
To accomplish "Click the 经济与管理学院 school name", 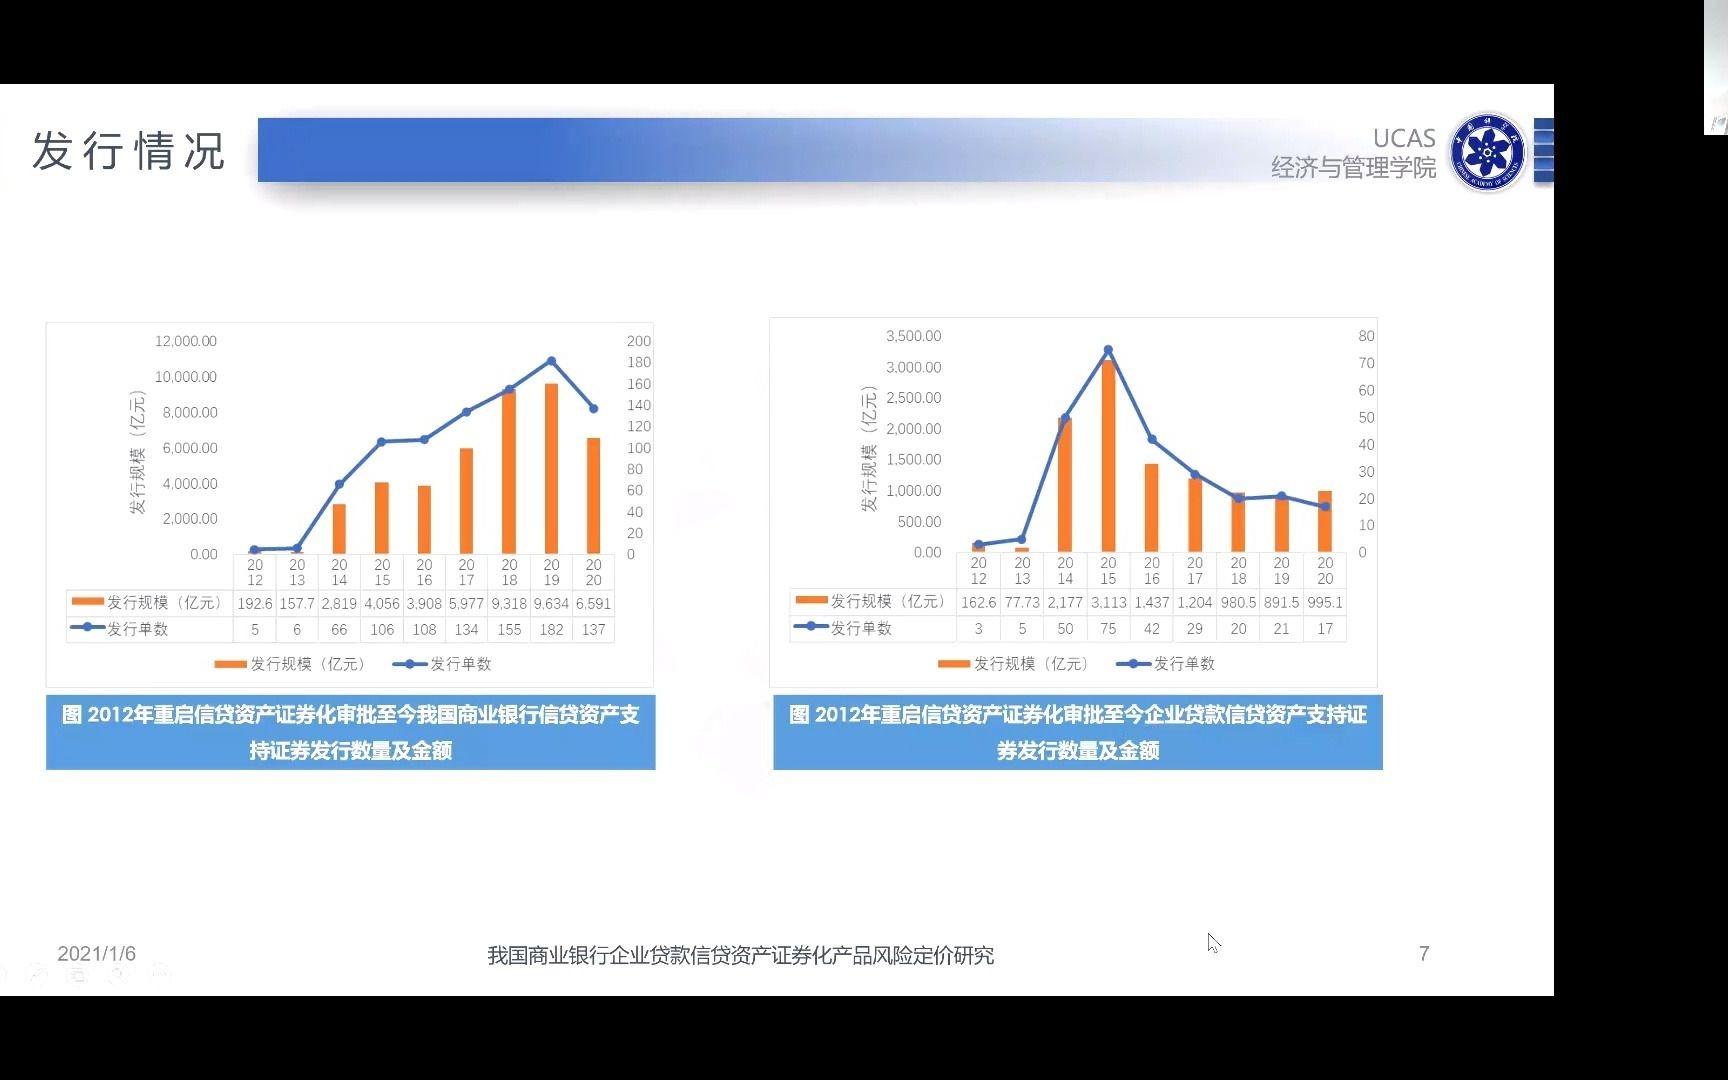I will click(1353, 167).
